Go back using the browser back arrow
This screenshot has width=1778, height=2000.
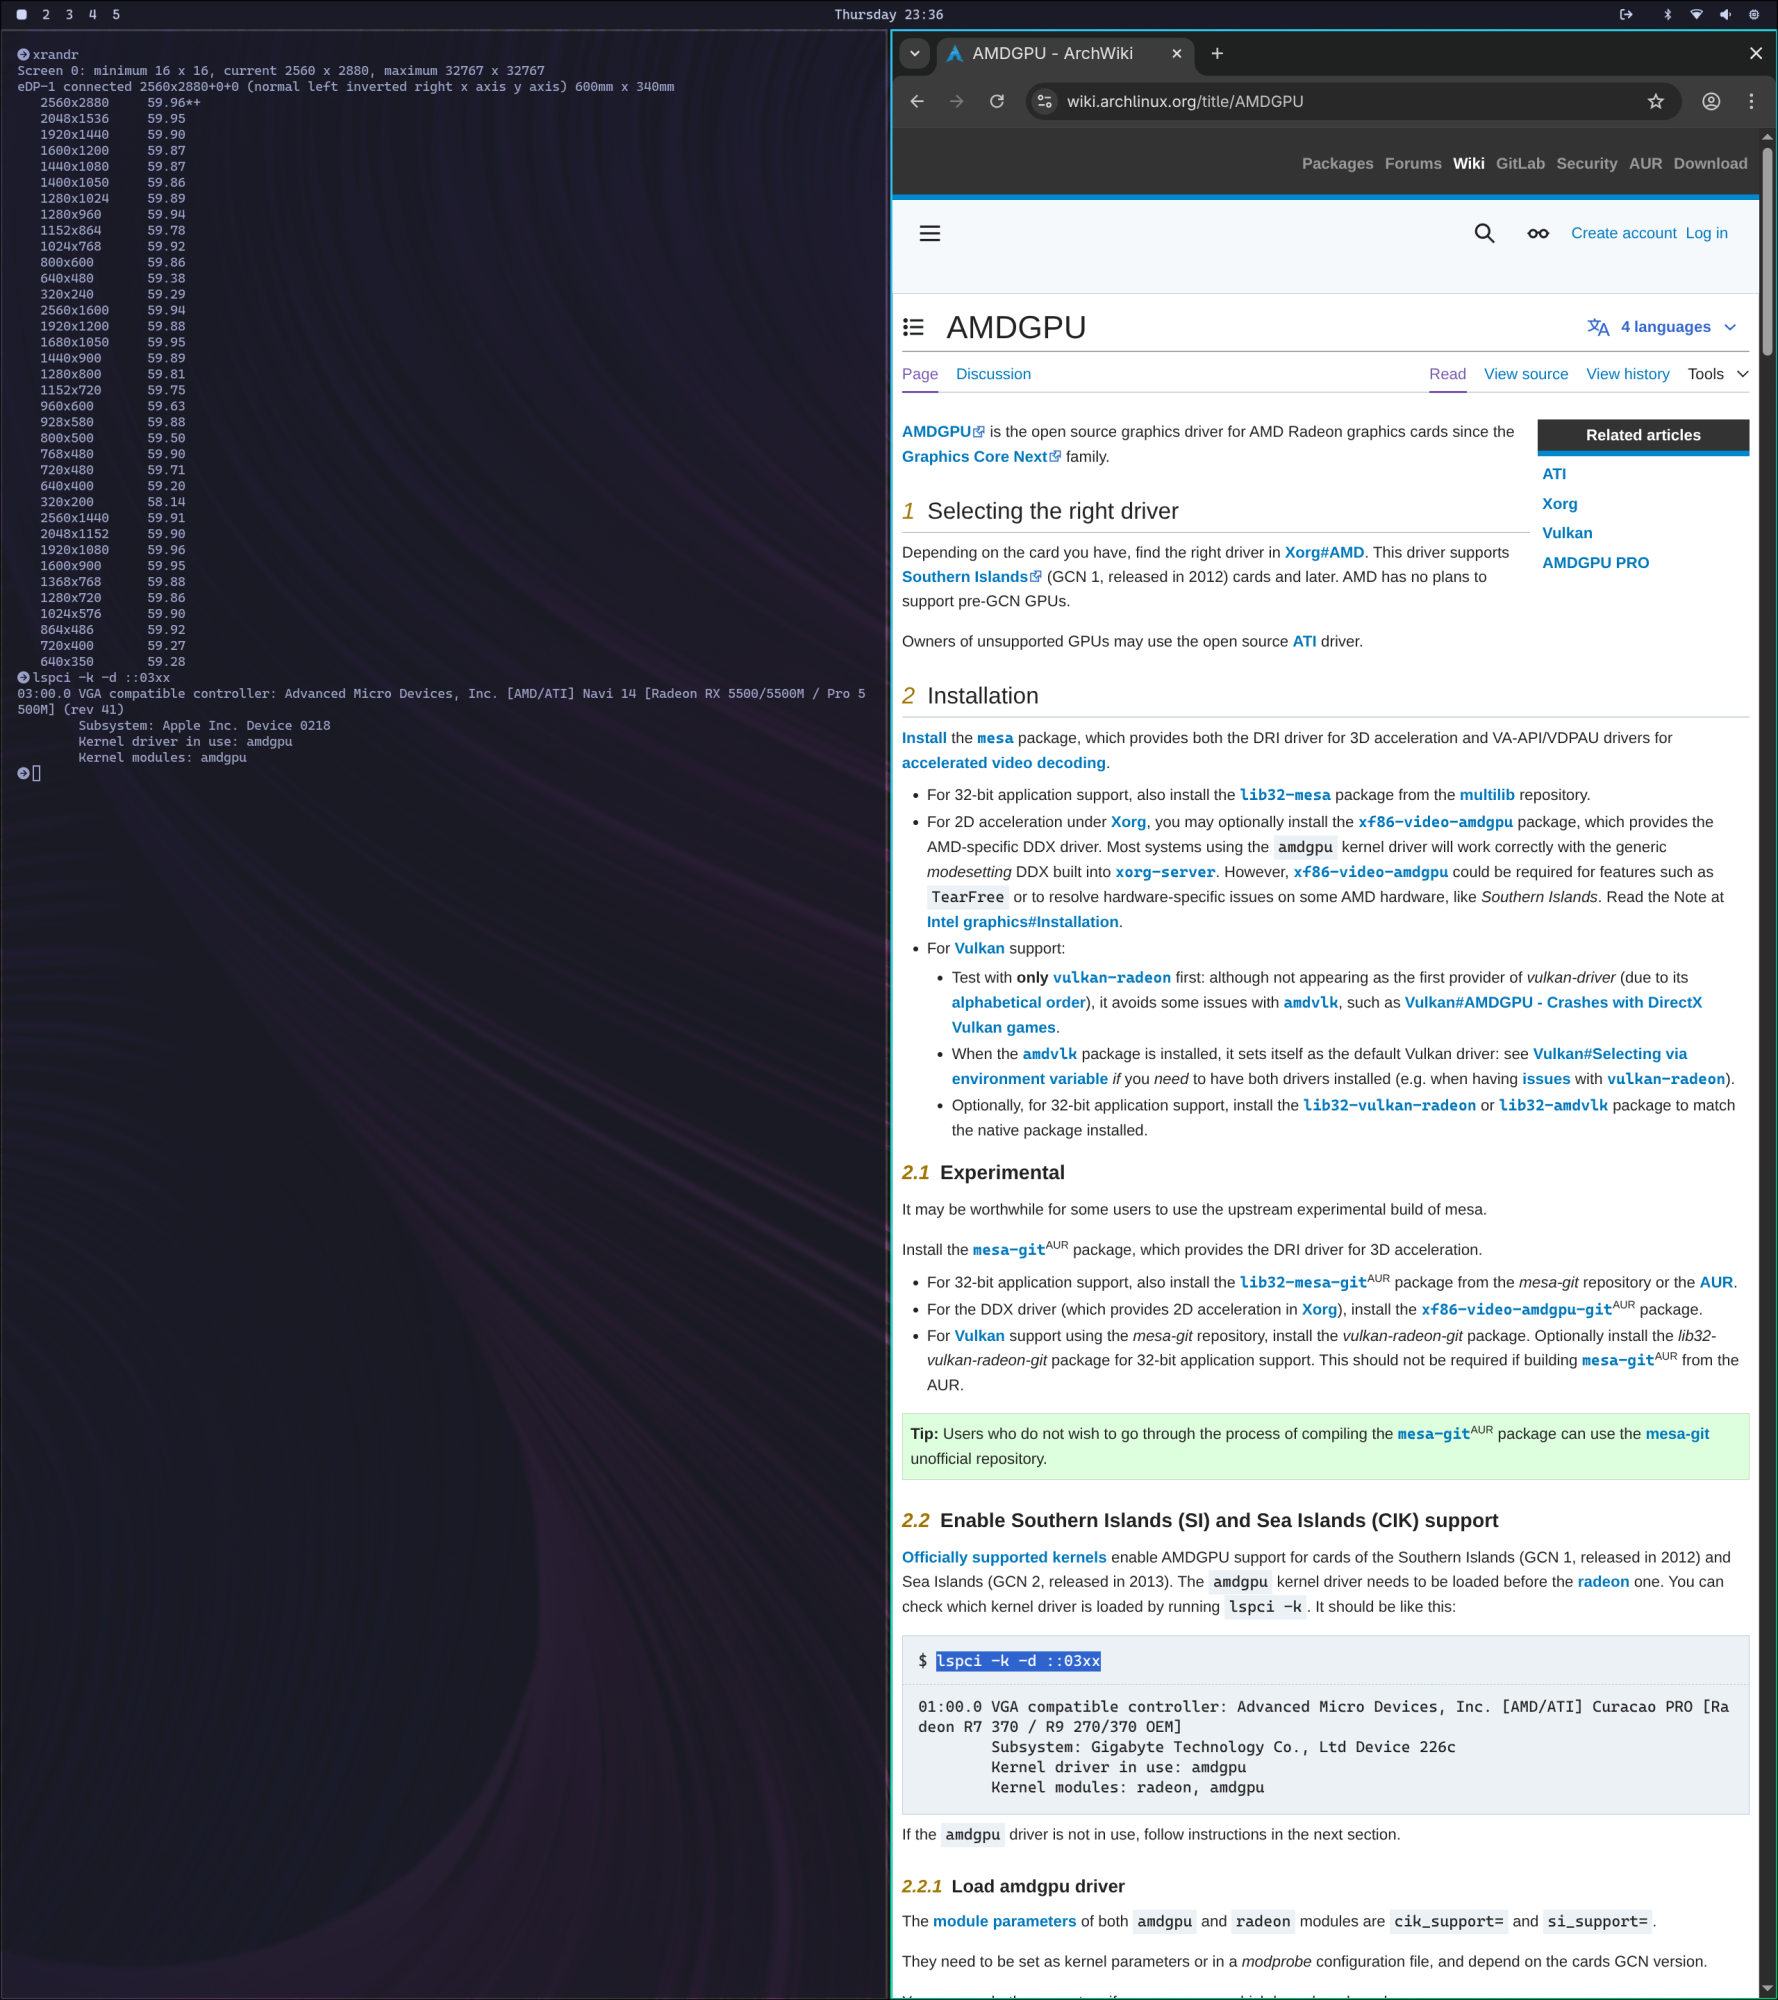click(917, 101)
